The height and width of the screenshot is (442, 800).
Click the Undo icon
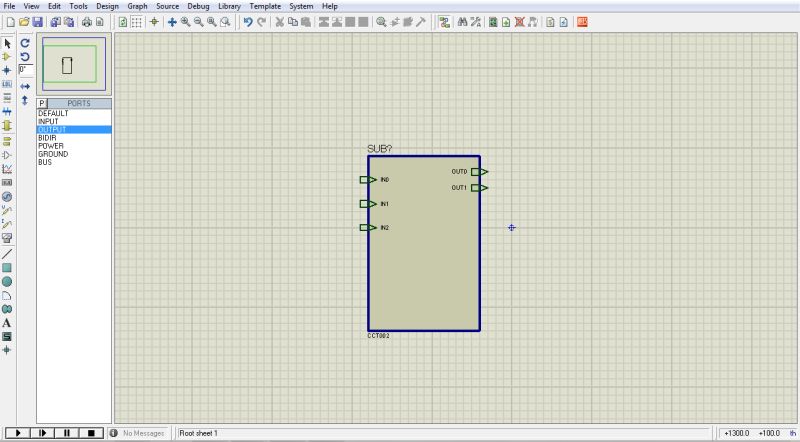(248, 22)
